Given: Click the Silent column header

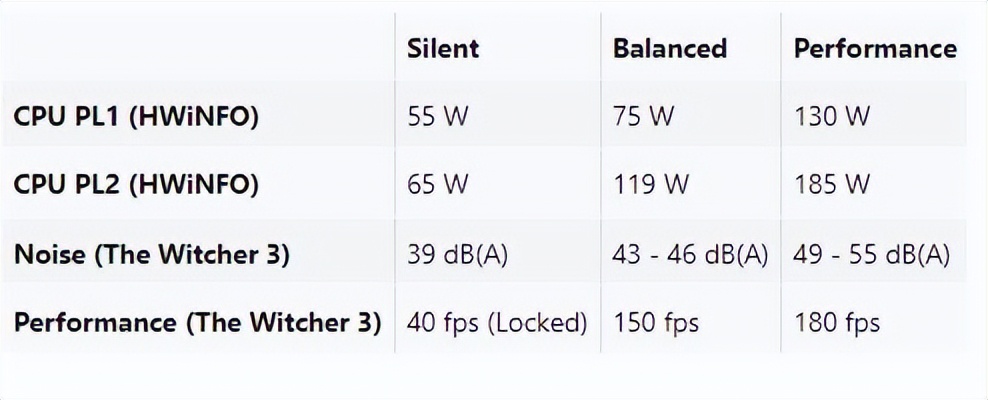Looking at the screenshot, I should pyautogui.click(x=443, y=48).
